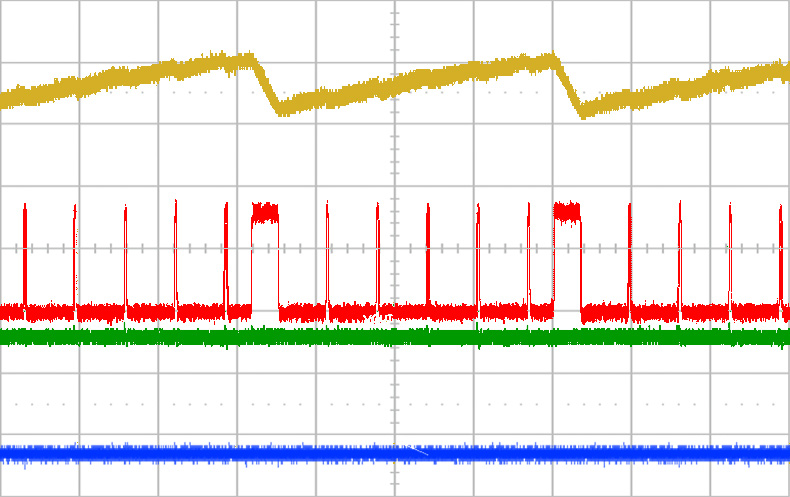Screen dimensions: 790x497
Task: Click the first falling edge of yellow sawtooth
Action: tap(266, 86)
